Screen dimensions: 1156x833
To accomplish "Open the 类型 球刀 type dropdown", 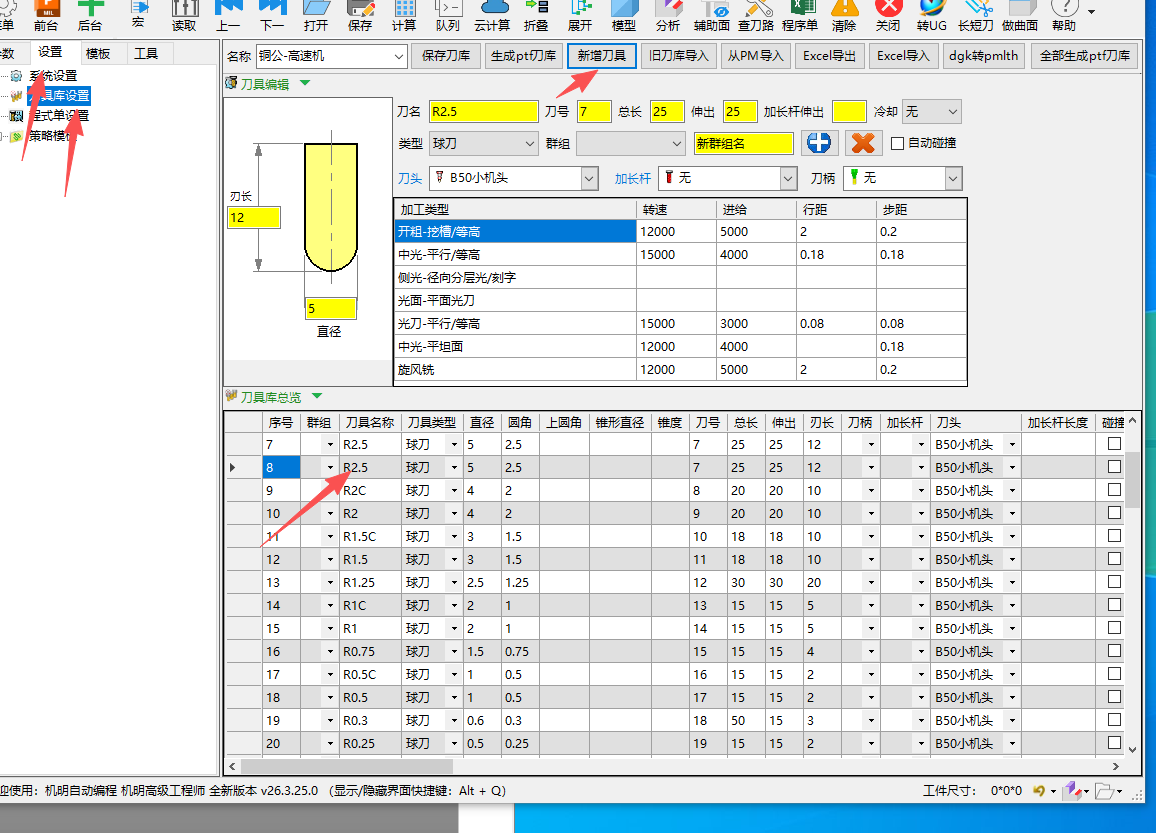I will [529, 143].
